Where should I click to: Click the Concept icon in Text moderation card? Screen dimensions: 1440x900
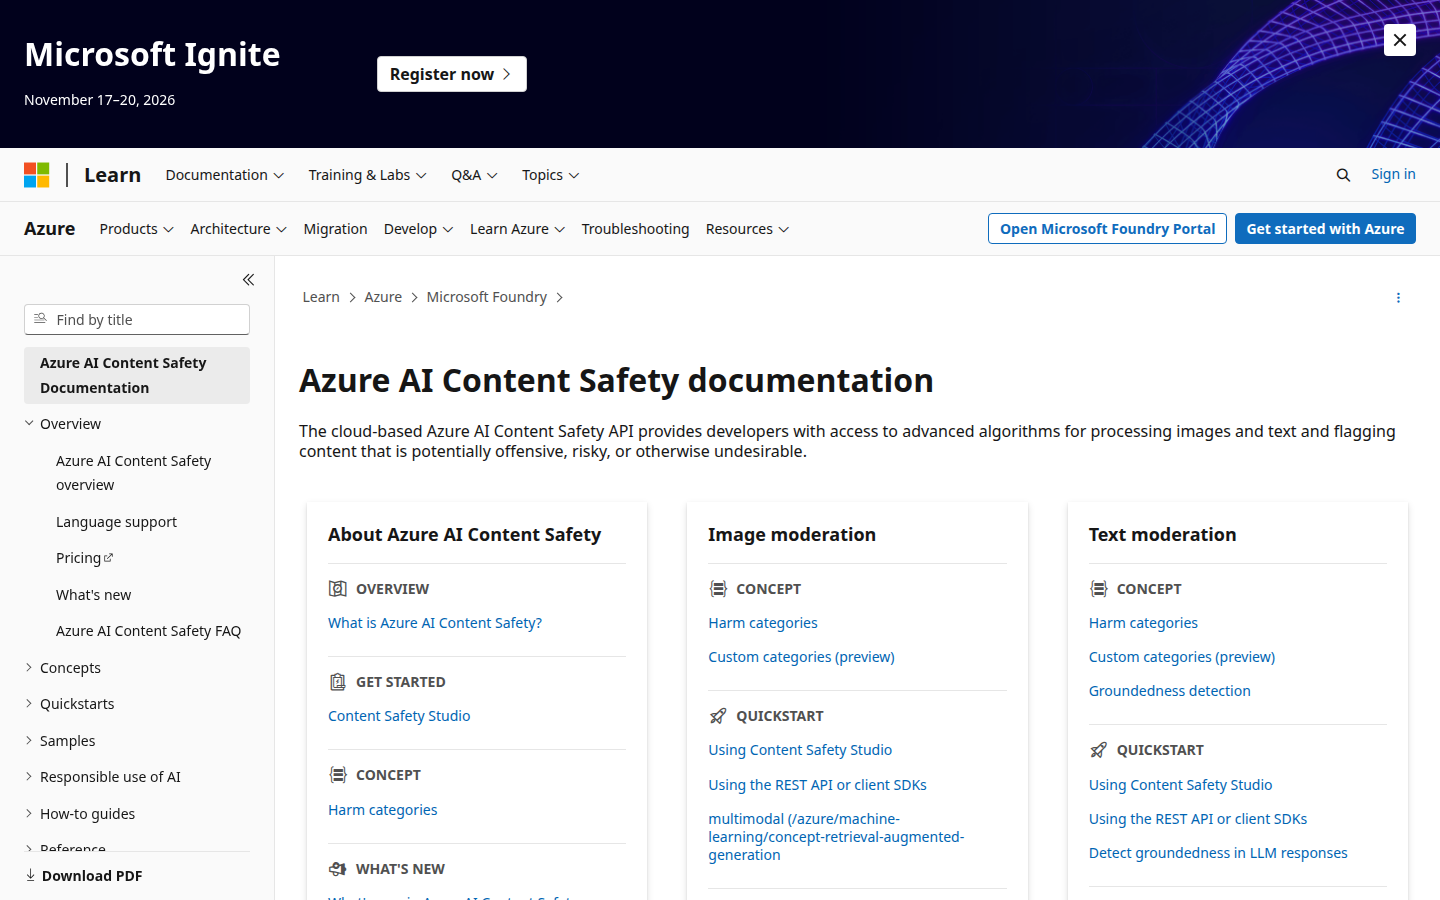[x=1098, y=589]
